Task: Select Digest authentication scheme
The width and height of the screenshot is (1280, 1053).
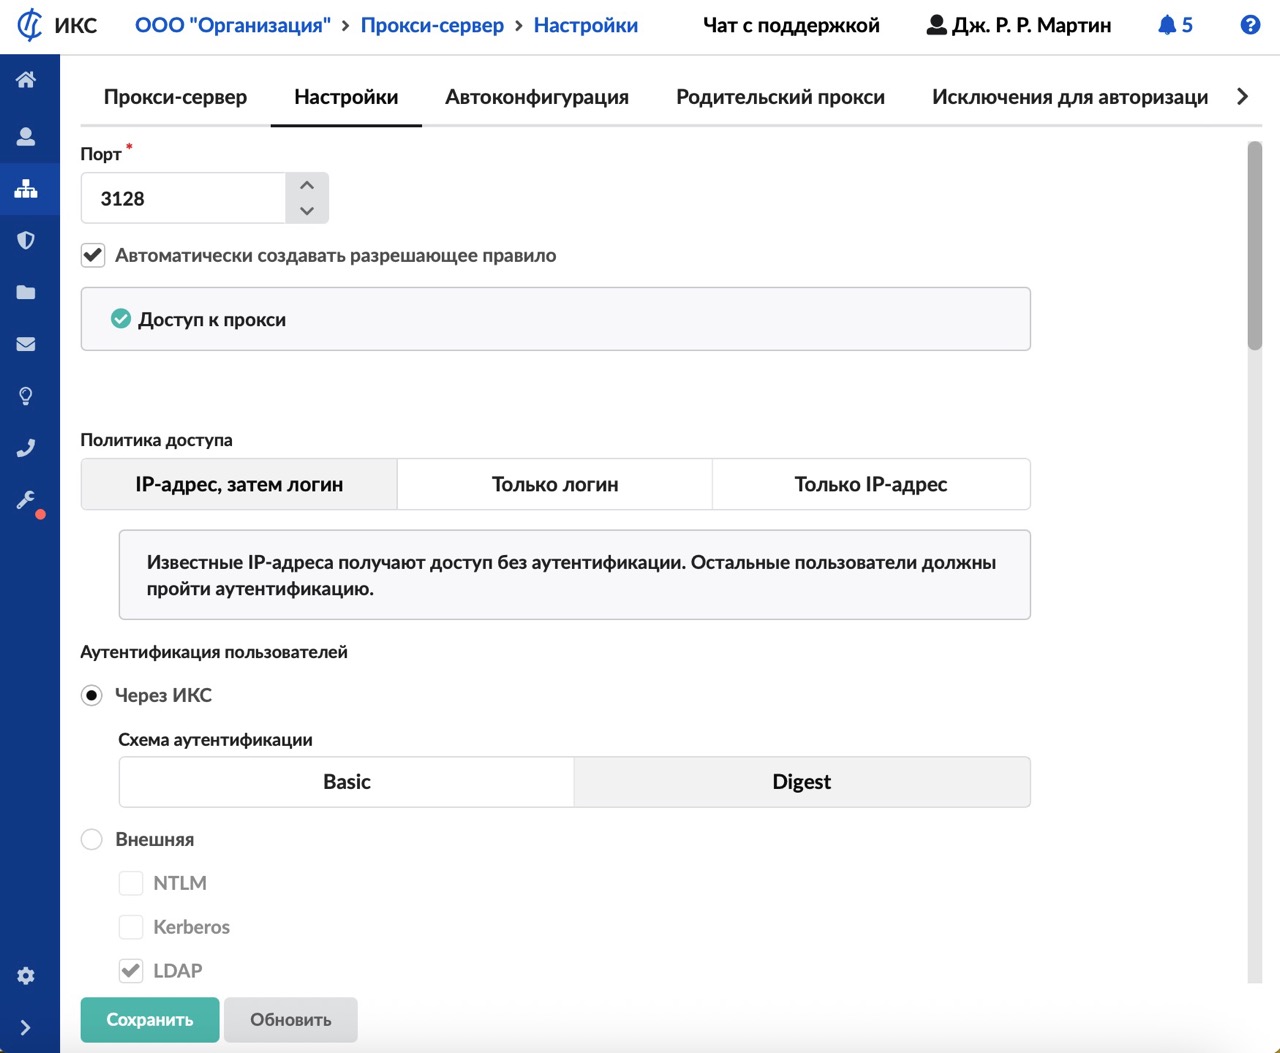Action: (801, 782)
